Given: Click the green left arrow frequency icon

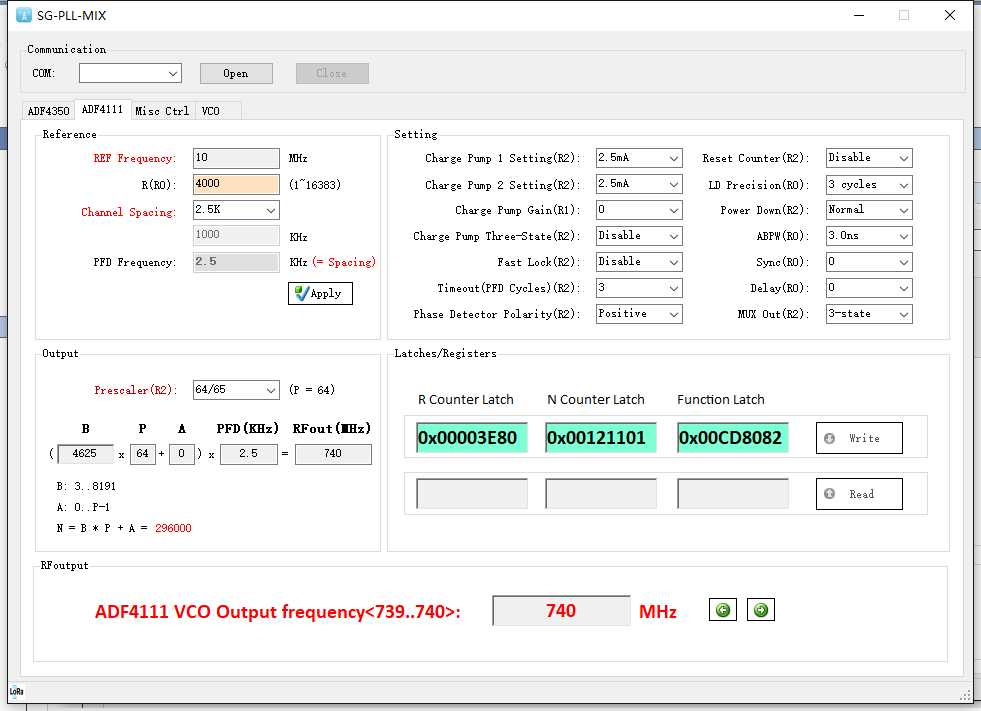Looking at the screenshot, I should tap(723, 610).
